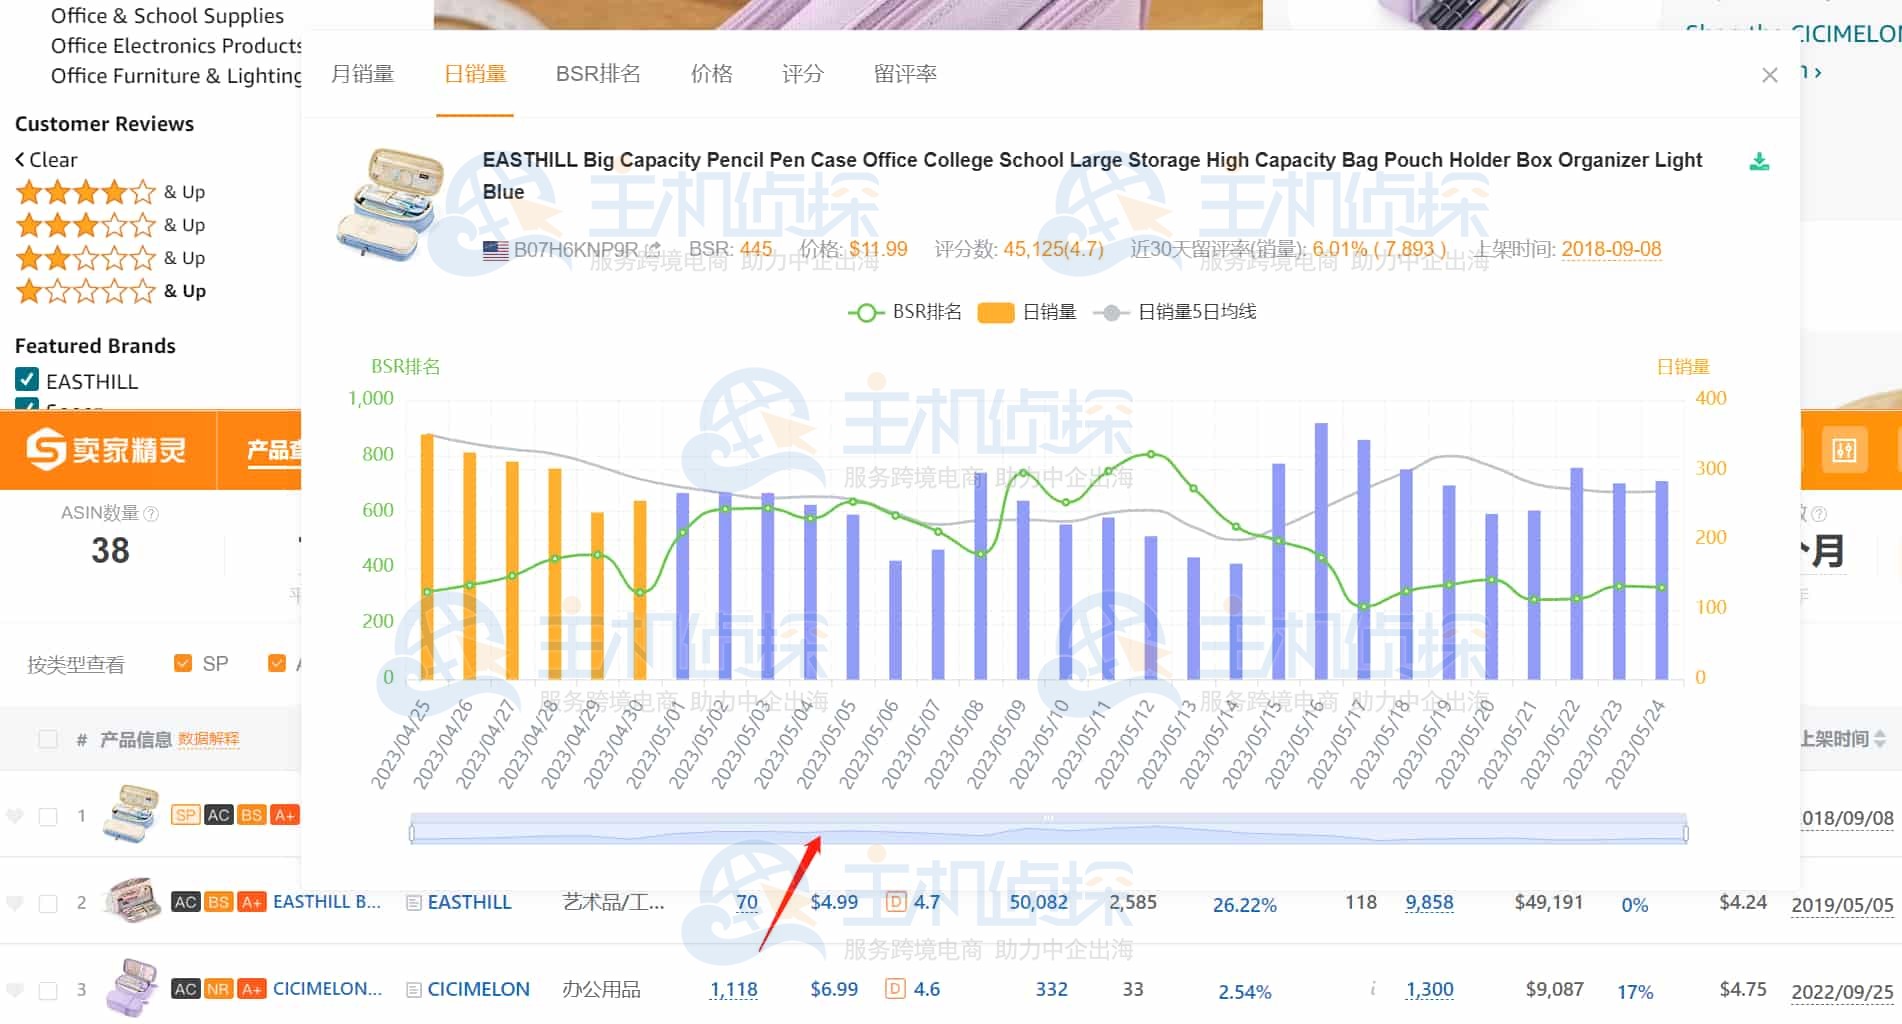Switch to 价格 tab
The image size is (1902, 1024).
tap(711, 74)
